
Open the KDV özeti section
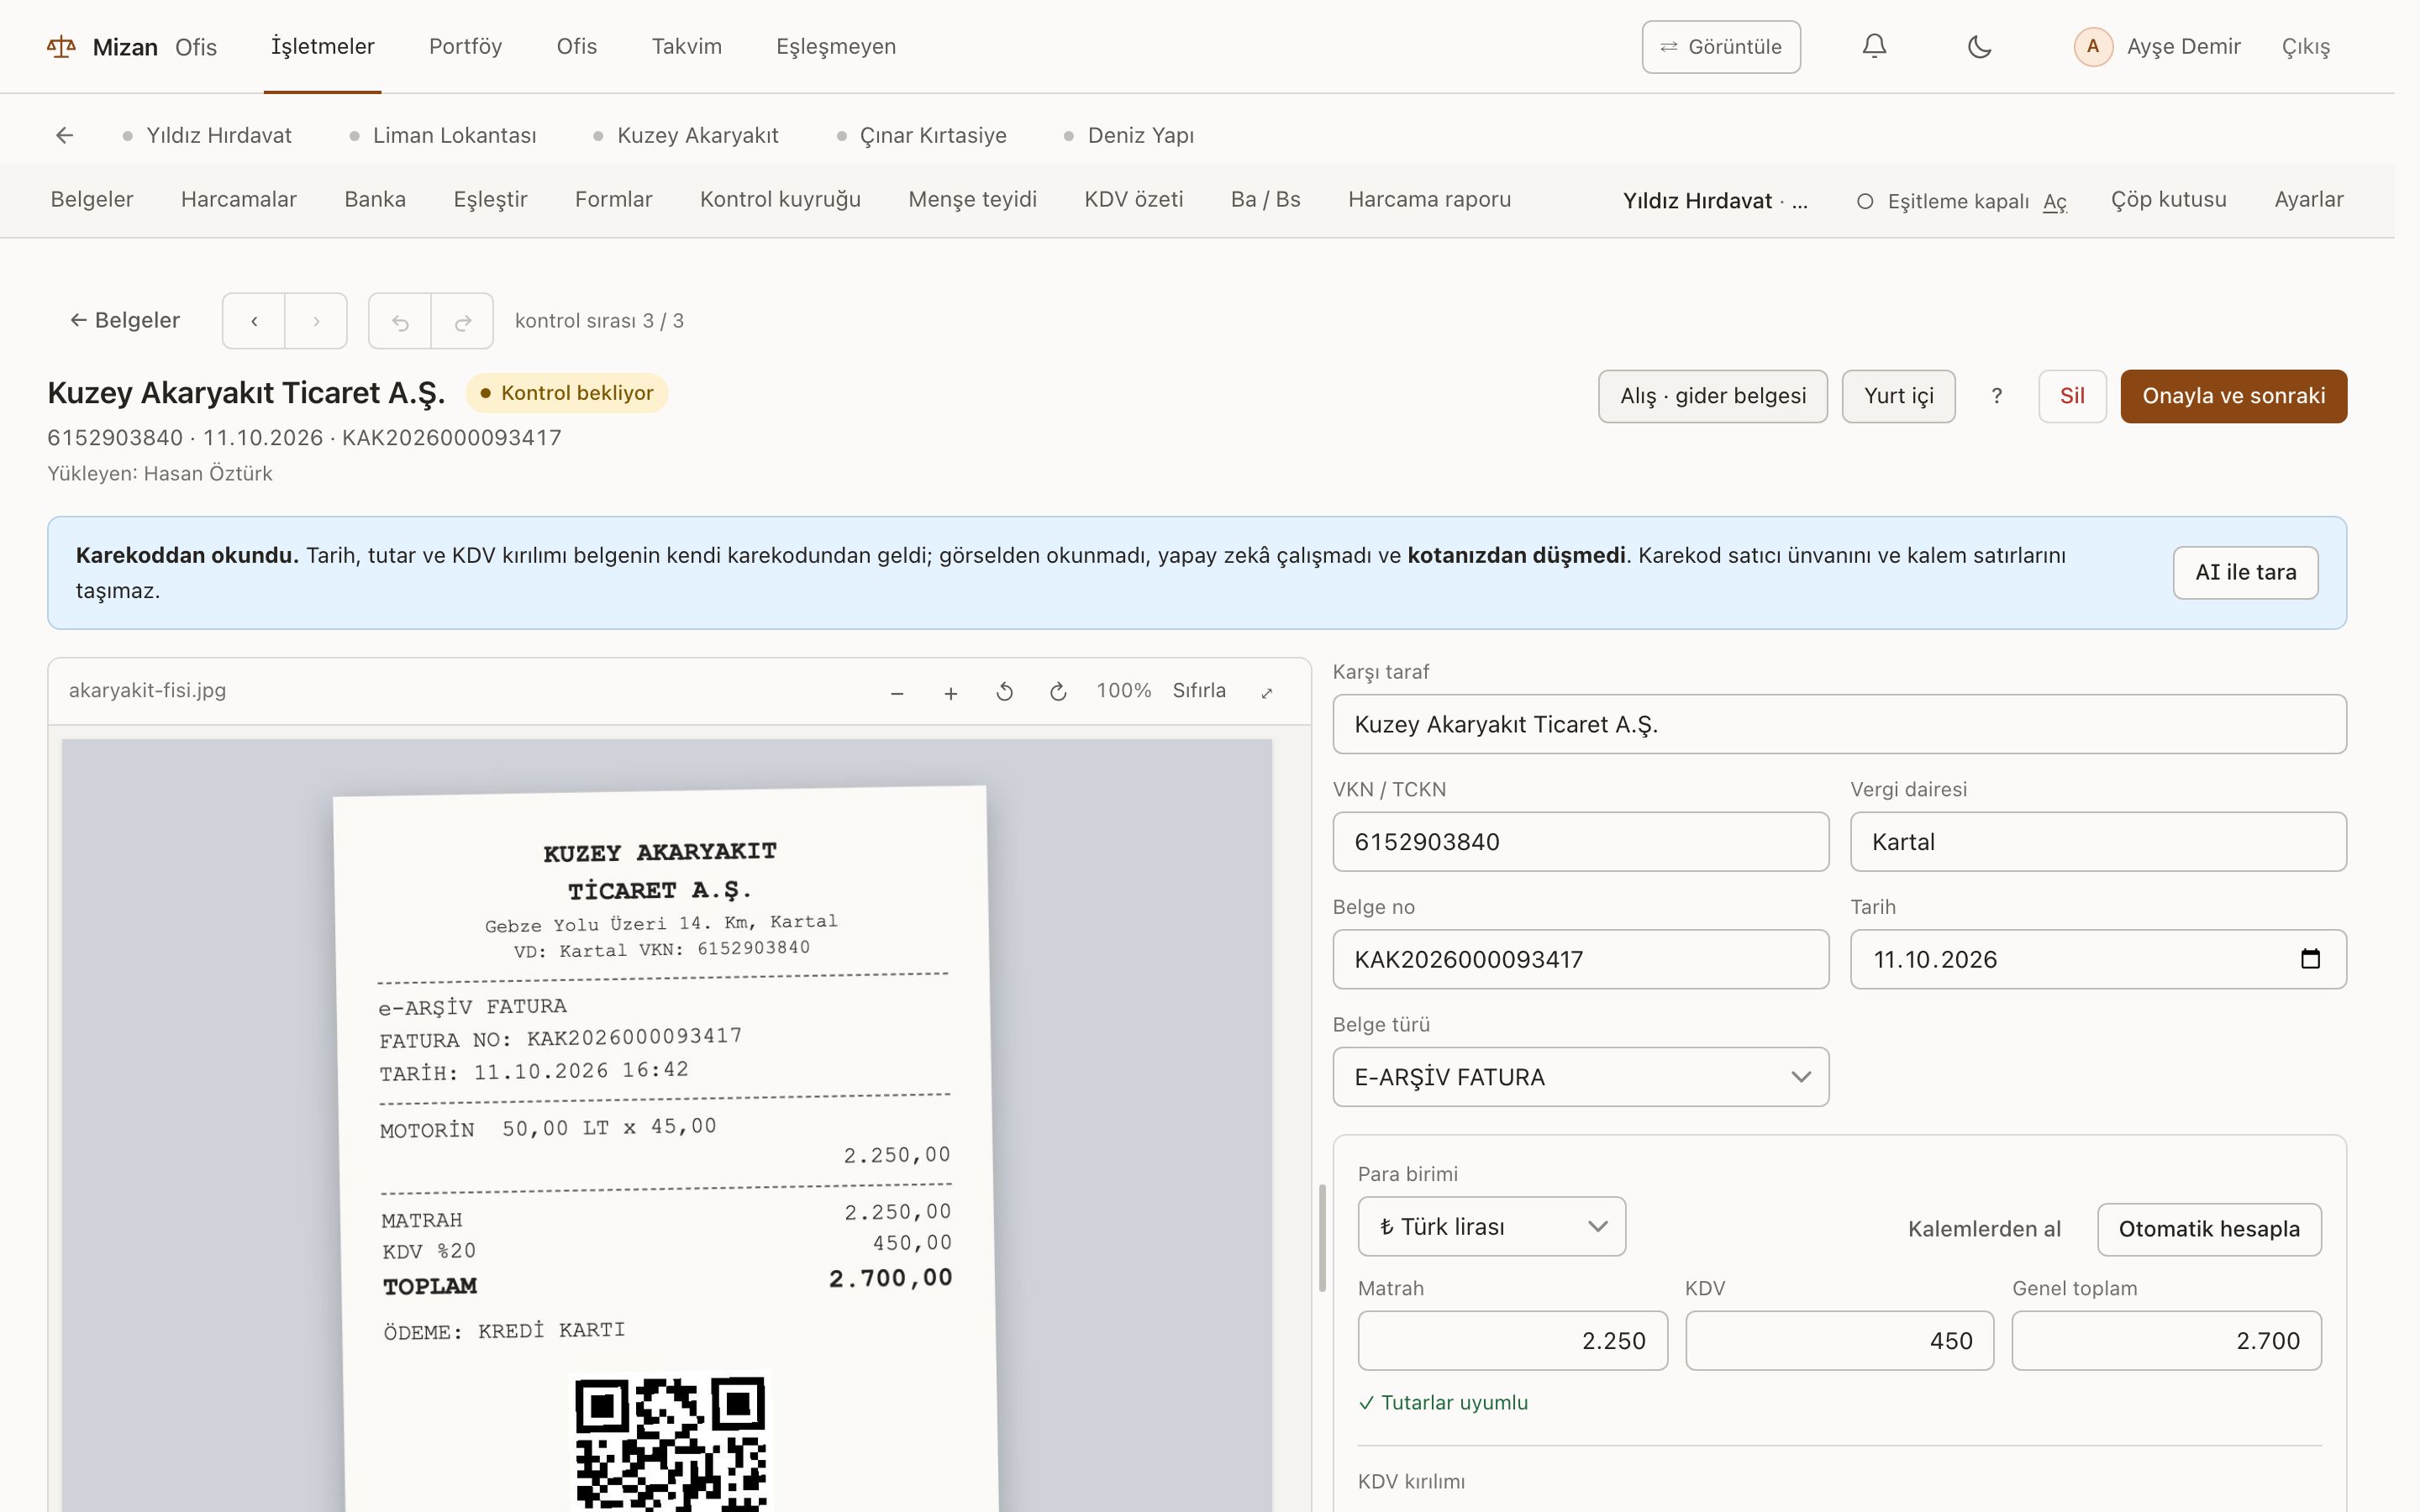tap(1133, 199)
